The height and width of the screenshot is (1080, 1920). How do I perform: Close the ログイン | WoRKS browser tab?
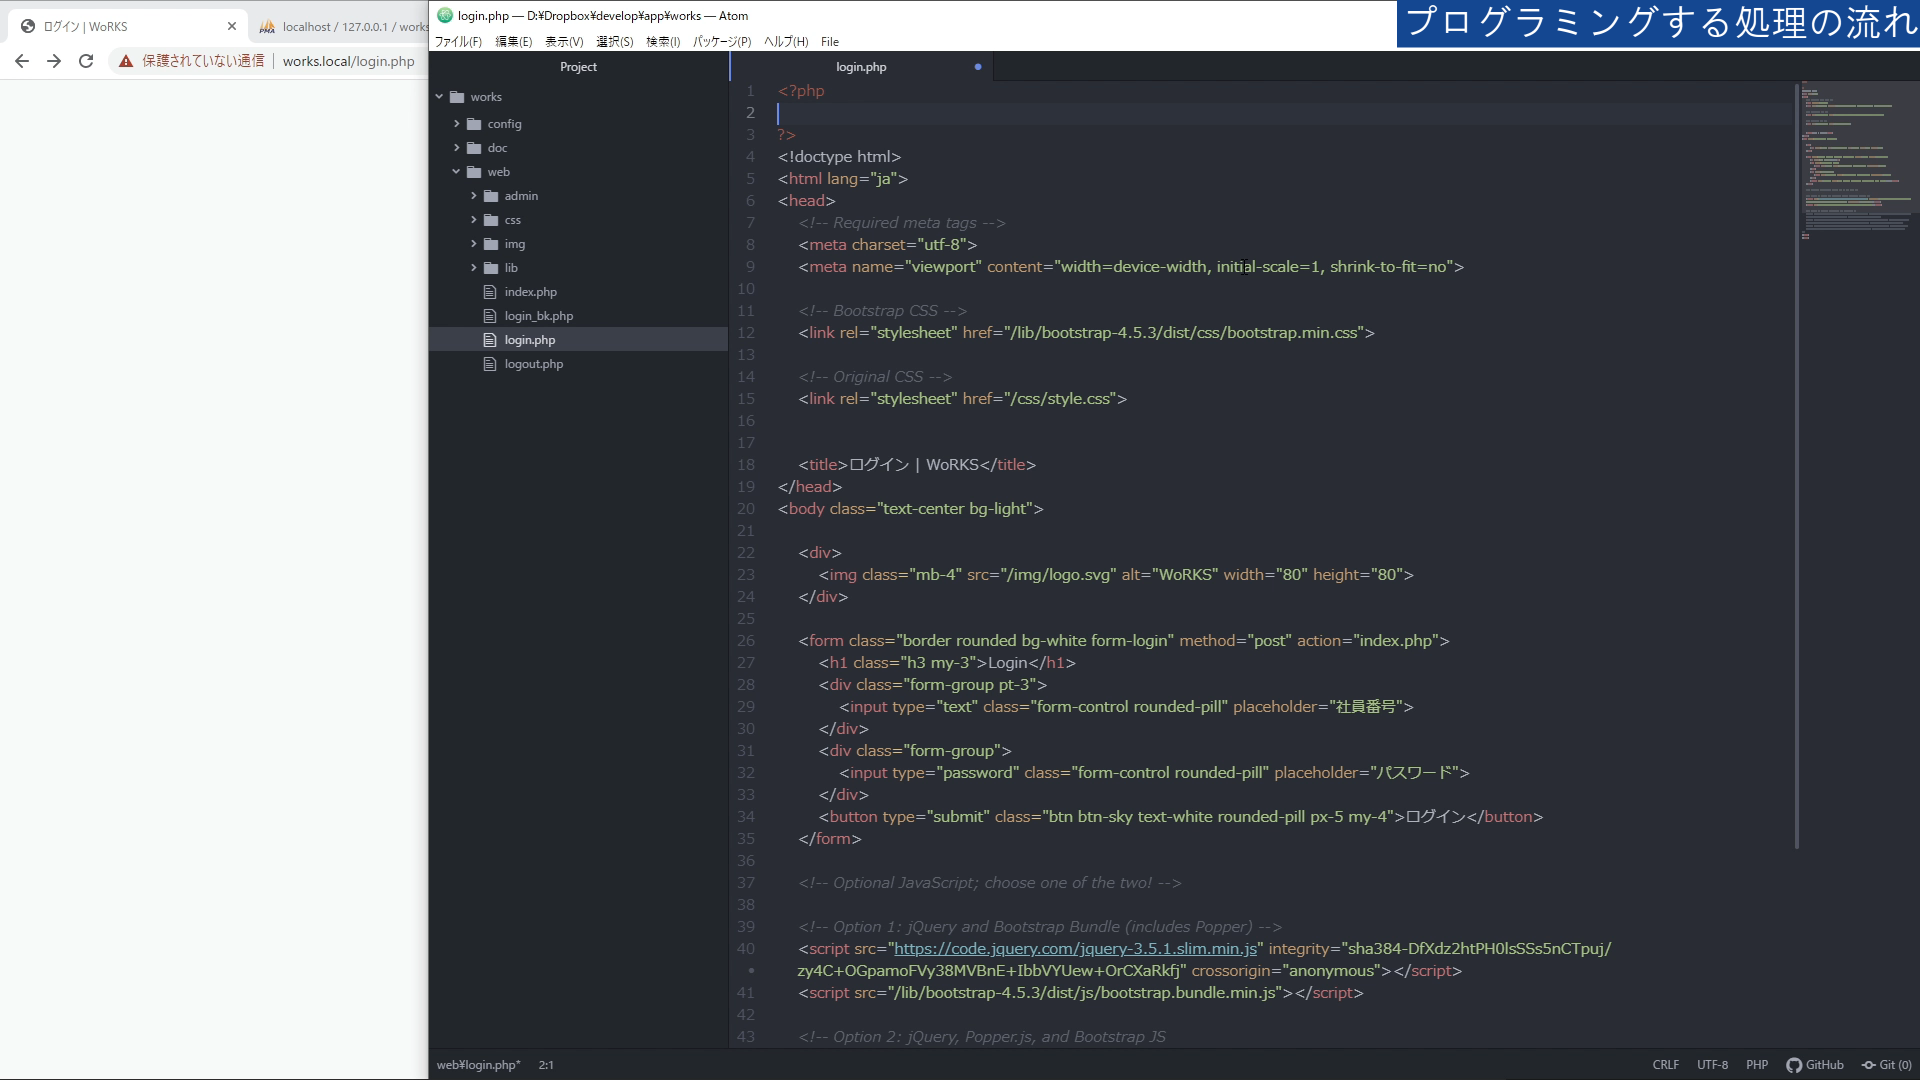[x=232, y=26]
